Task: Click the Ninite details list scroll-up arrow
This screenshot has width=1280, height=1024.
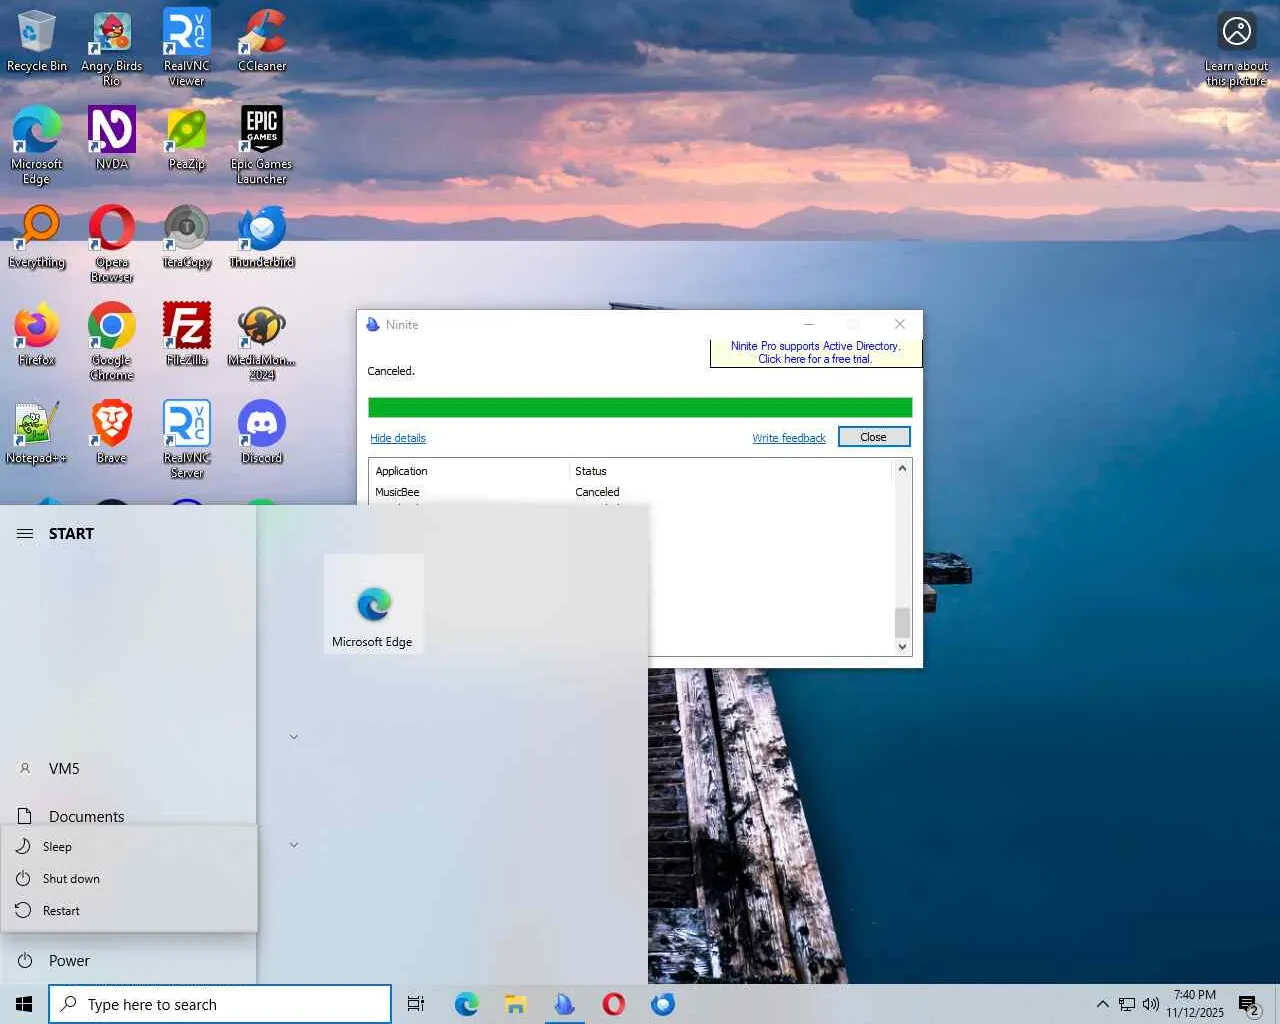Action: [902, 468]
